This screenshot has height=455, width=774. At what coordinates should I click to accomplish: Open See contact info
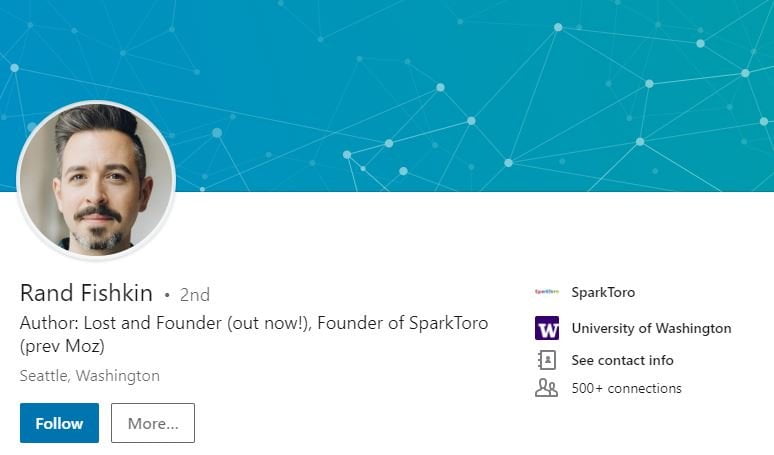pyautogui.click(x=622, y=360)
